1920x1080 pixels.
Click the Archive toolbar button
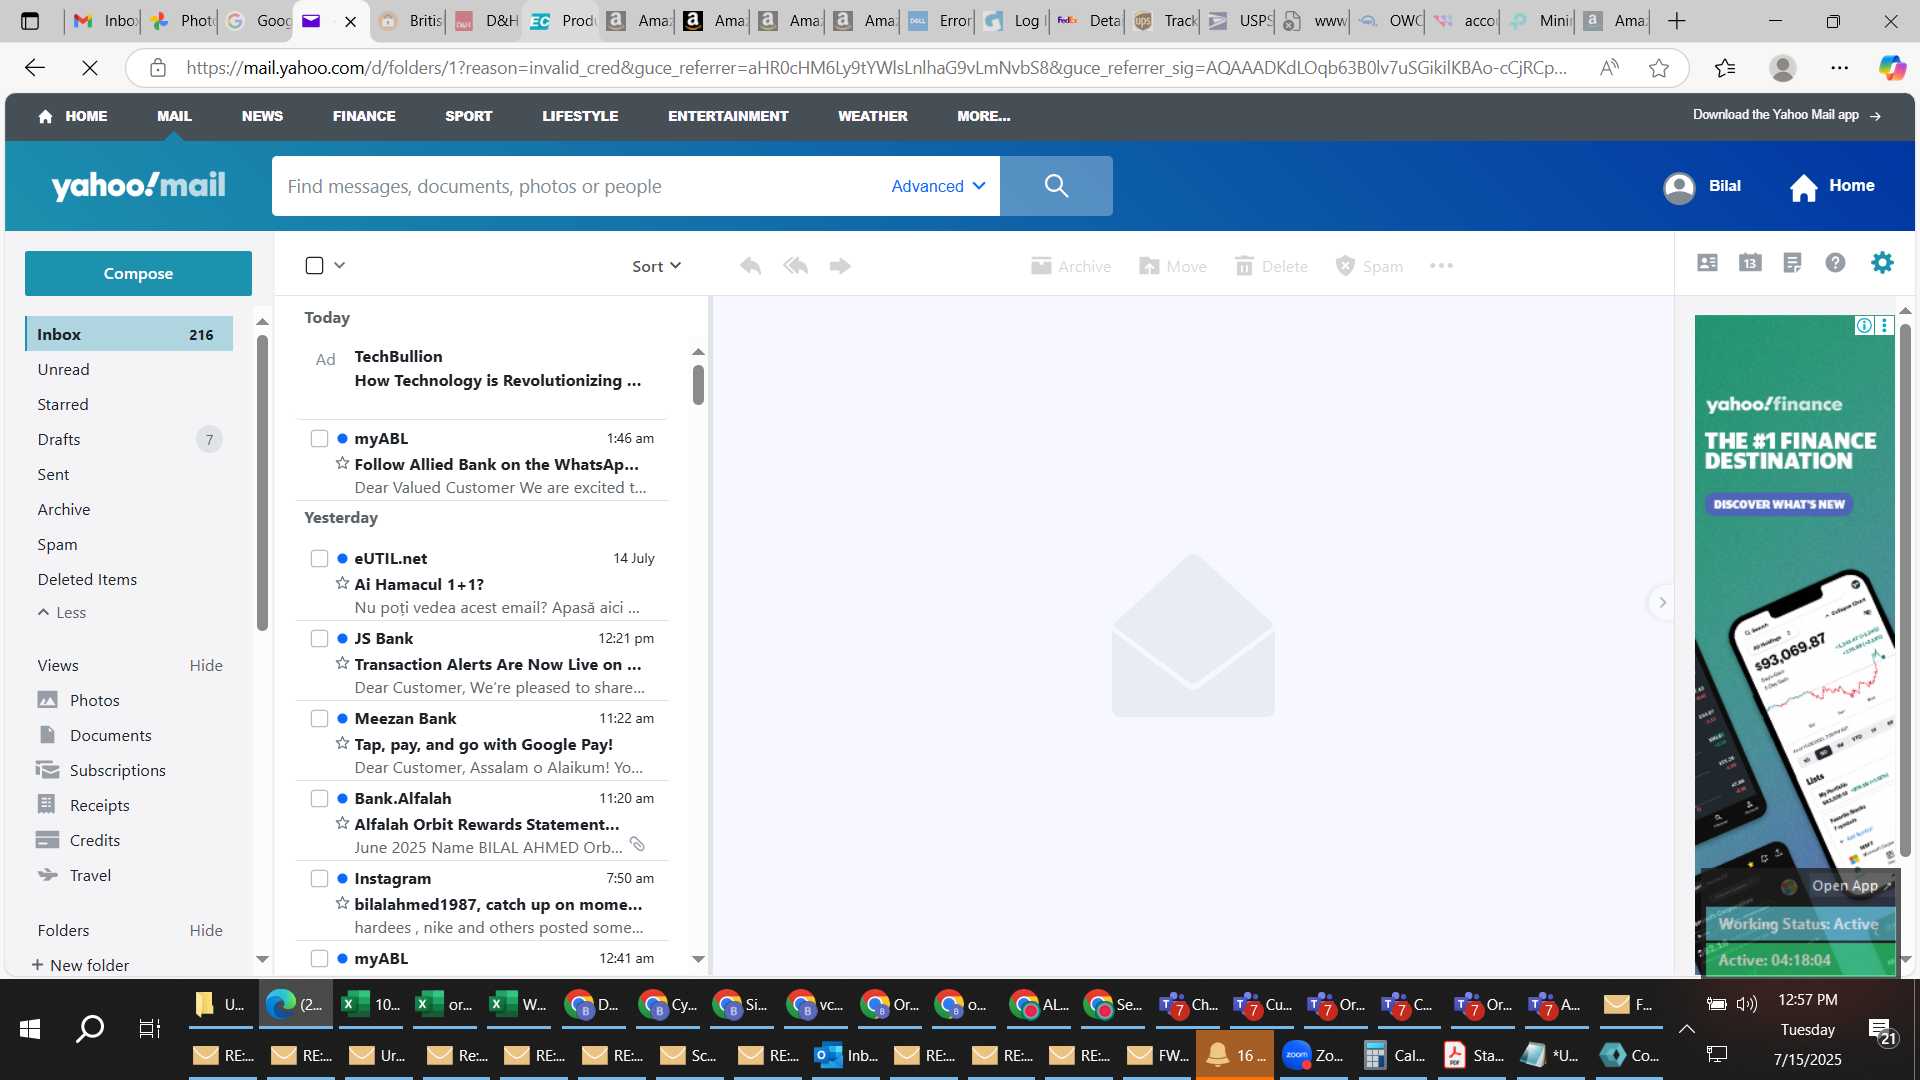pyautogui.click(x=1071, y=266)
